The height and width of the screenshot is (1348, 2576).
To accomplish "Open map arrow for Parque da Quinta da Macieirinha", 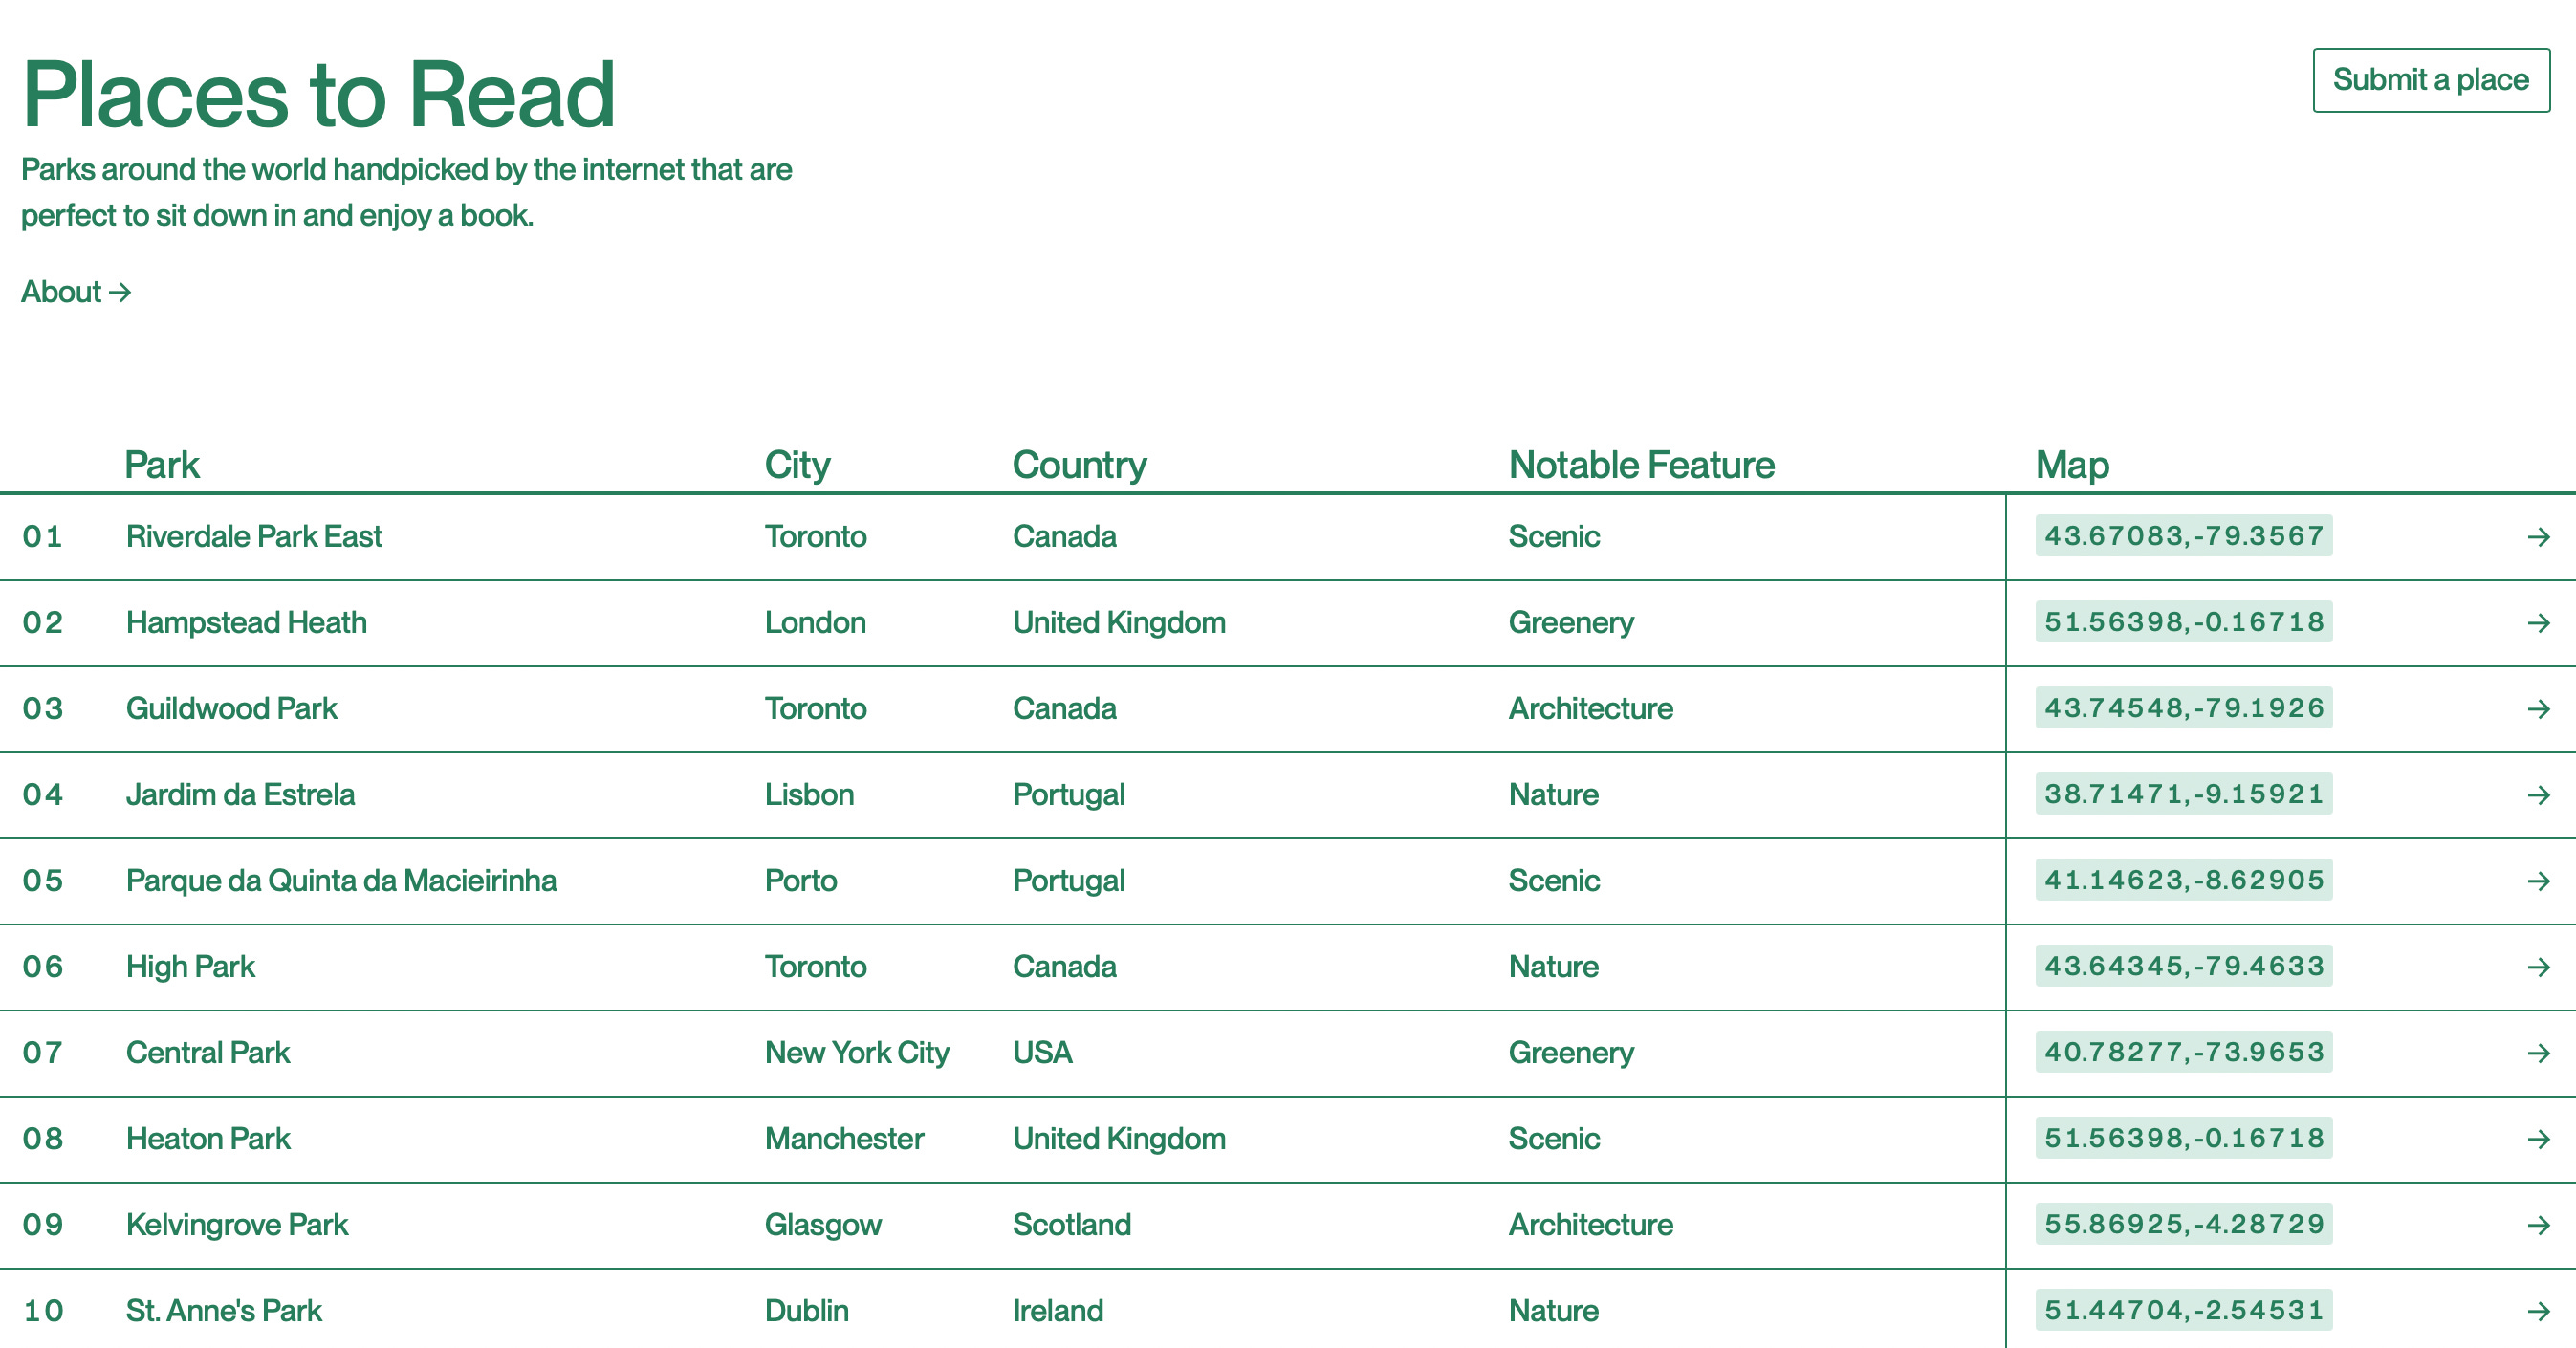I will tap(2538, 881).
